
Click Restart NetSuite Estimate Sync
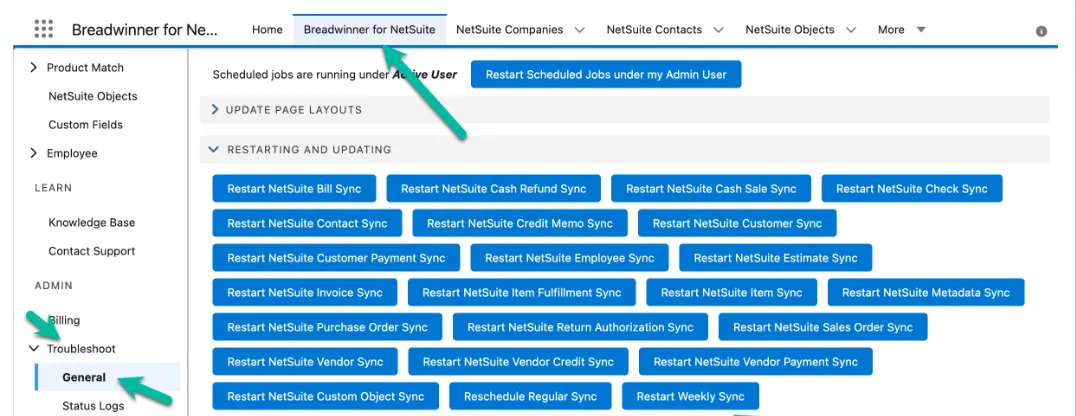(775, 258)
